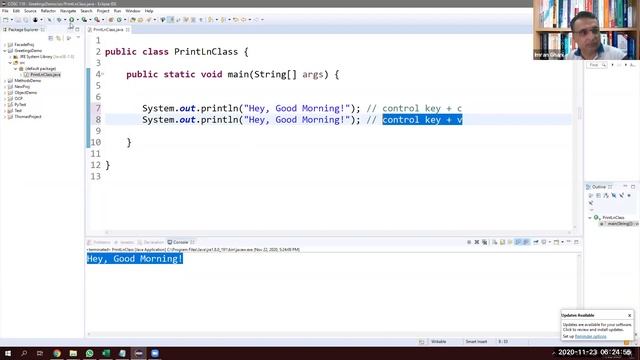
Task: Click Remove Launch X icon in Console
Action: click(477, 242)
